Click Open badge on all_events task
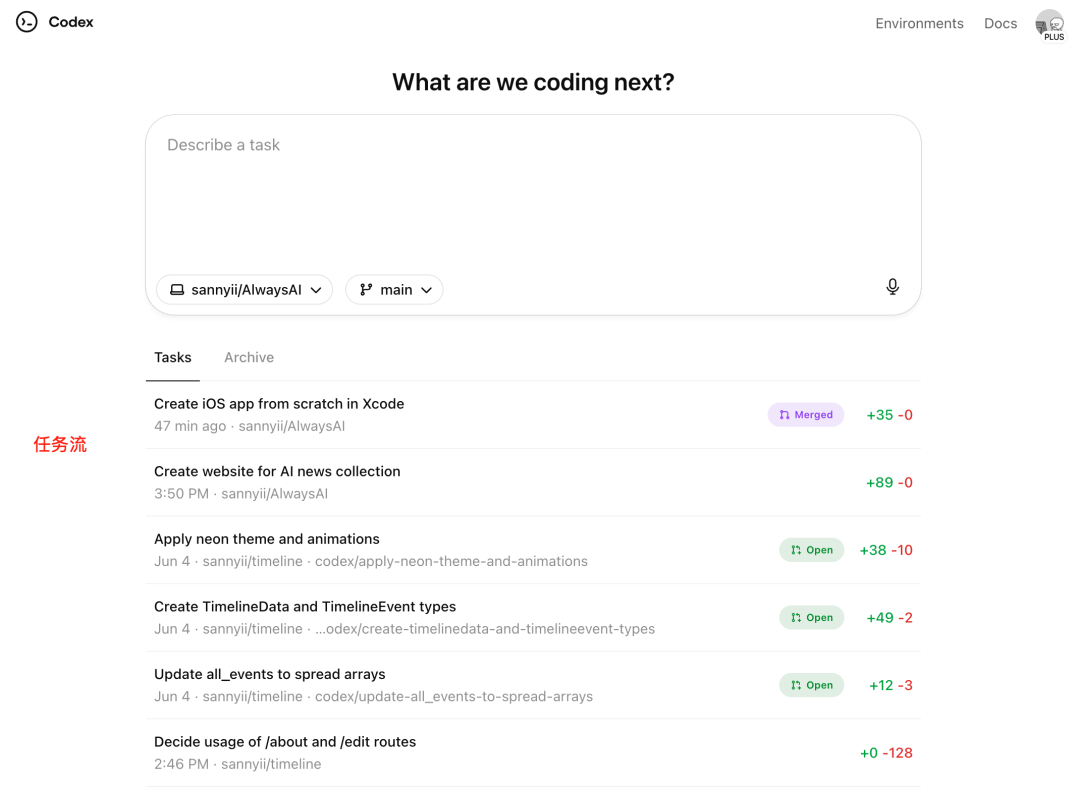Viewport: 1080px width, 791px height. point(812,685)
